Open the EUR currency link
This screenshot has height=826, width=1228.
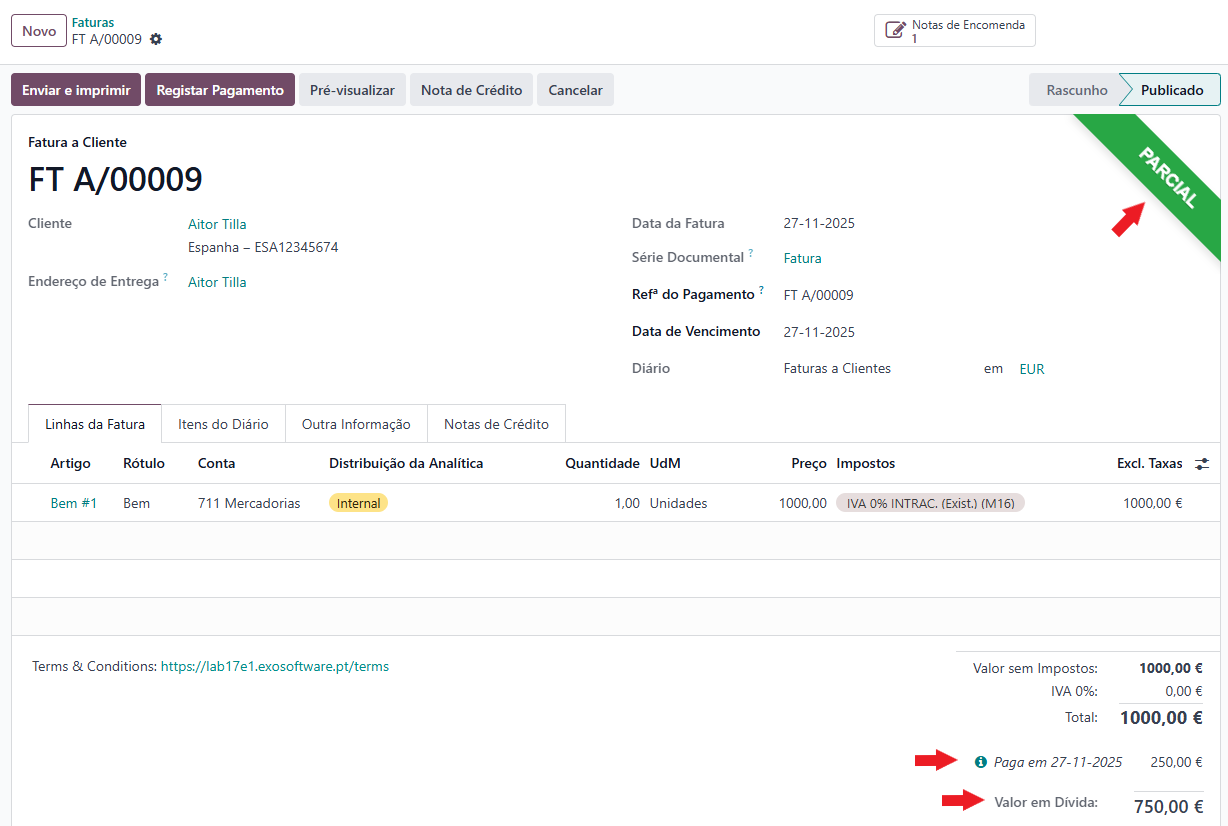1032,369
